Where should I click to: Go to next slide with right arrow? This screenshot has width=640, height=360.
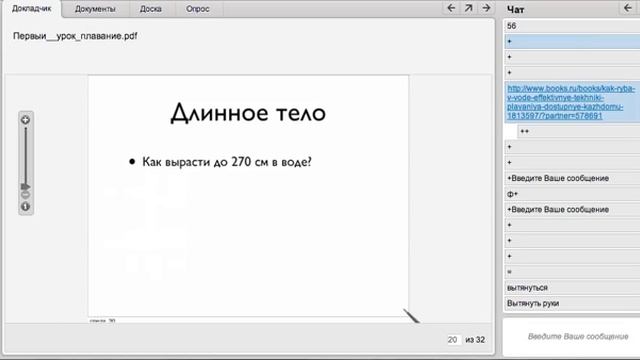486,8
